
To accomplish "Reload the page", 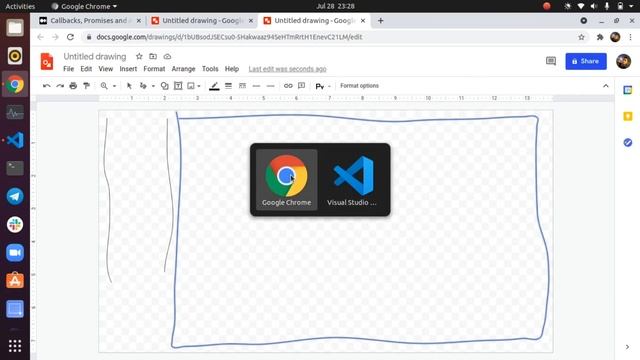I will [x=70, y=37].
